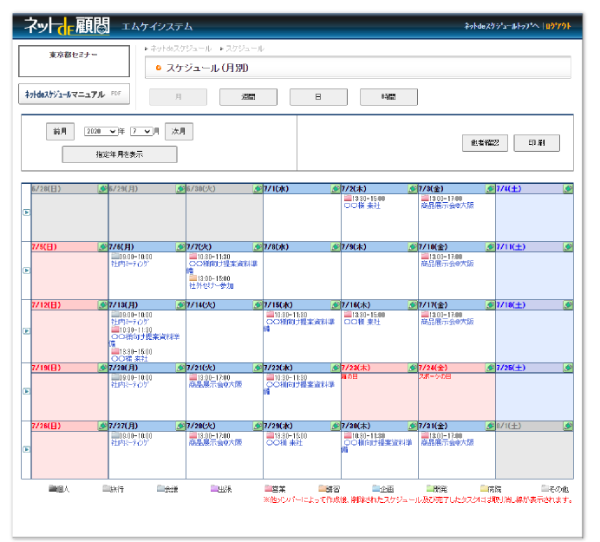
Task: Add a schedule on 7/29(水)
Action: [335, 426]
